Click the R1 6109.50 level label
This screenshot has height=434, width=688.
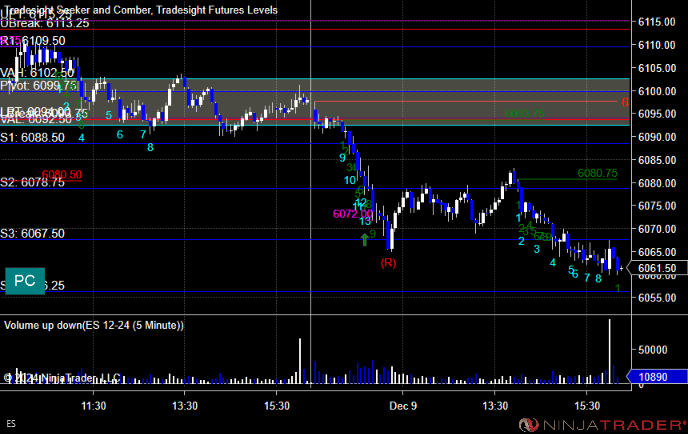(33, 41)
